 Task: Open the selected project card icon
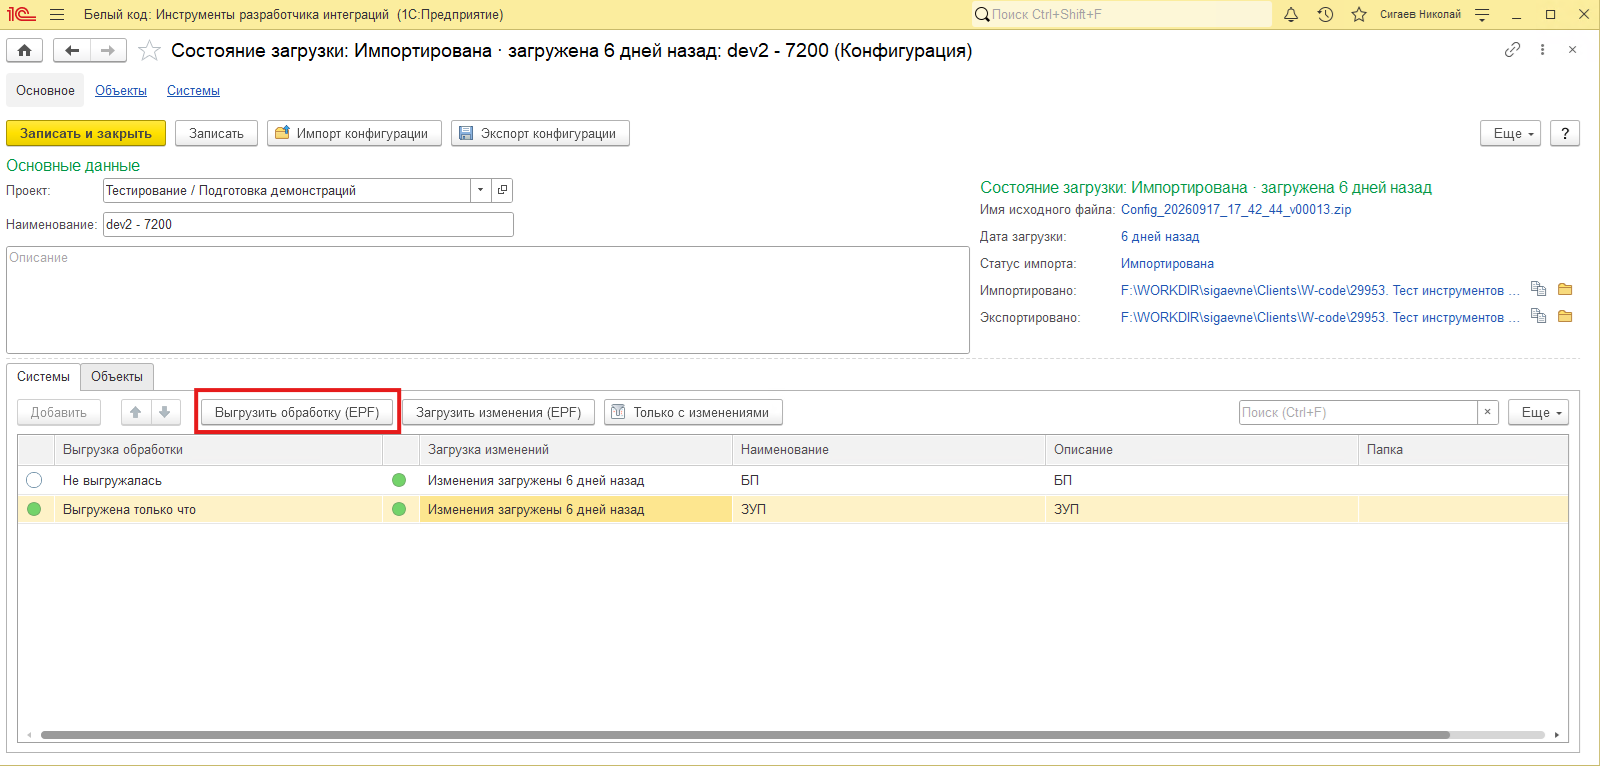pyautogui.click(x=502, y=190)
